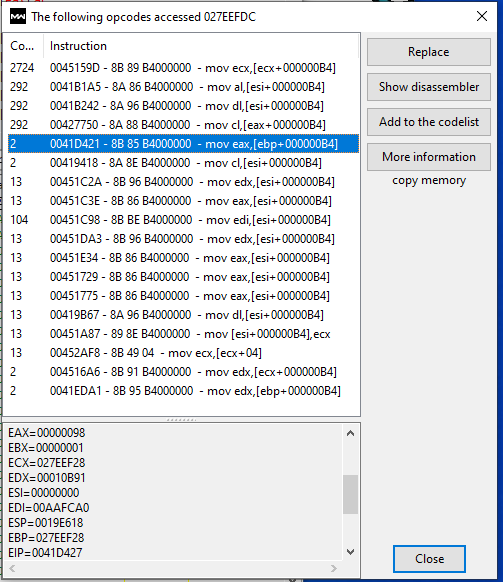Click the EIP=0041D427 register line
This screenshot has width=503, height=582.
[45, 553]
